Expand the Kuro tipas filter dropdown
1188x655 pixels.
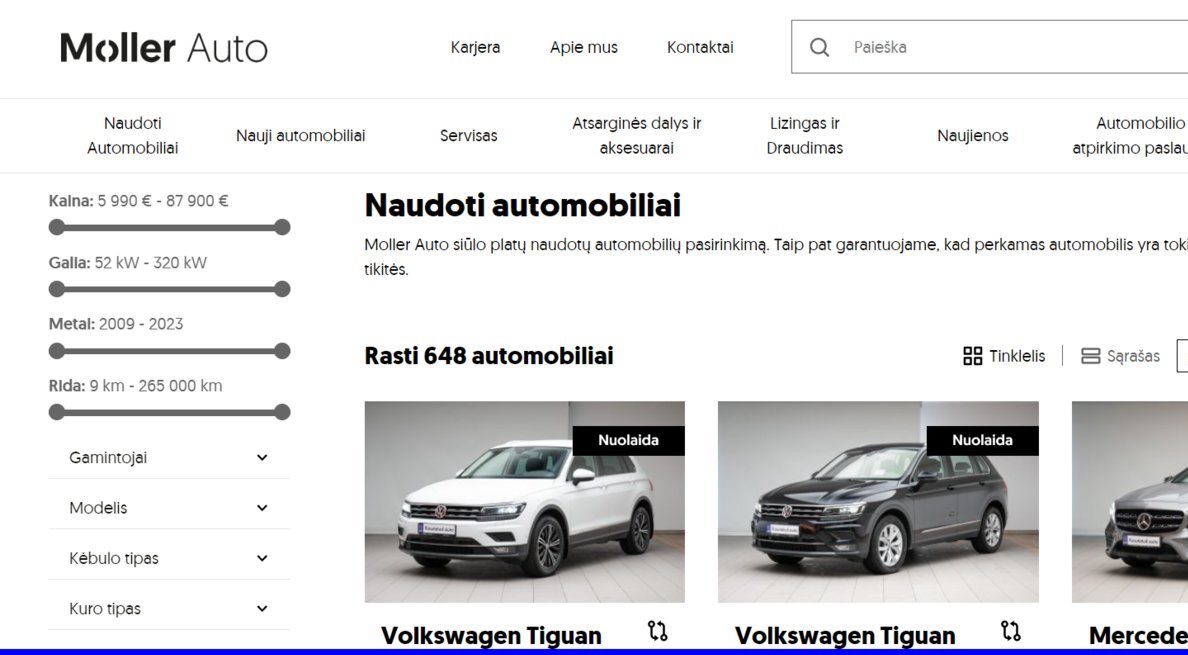click(169, 609)
